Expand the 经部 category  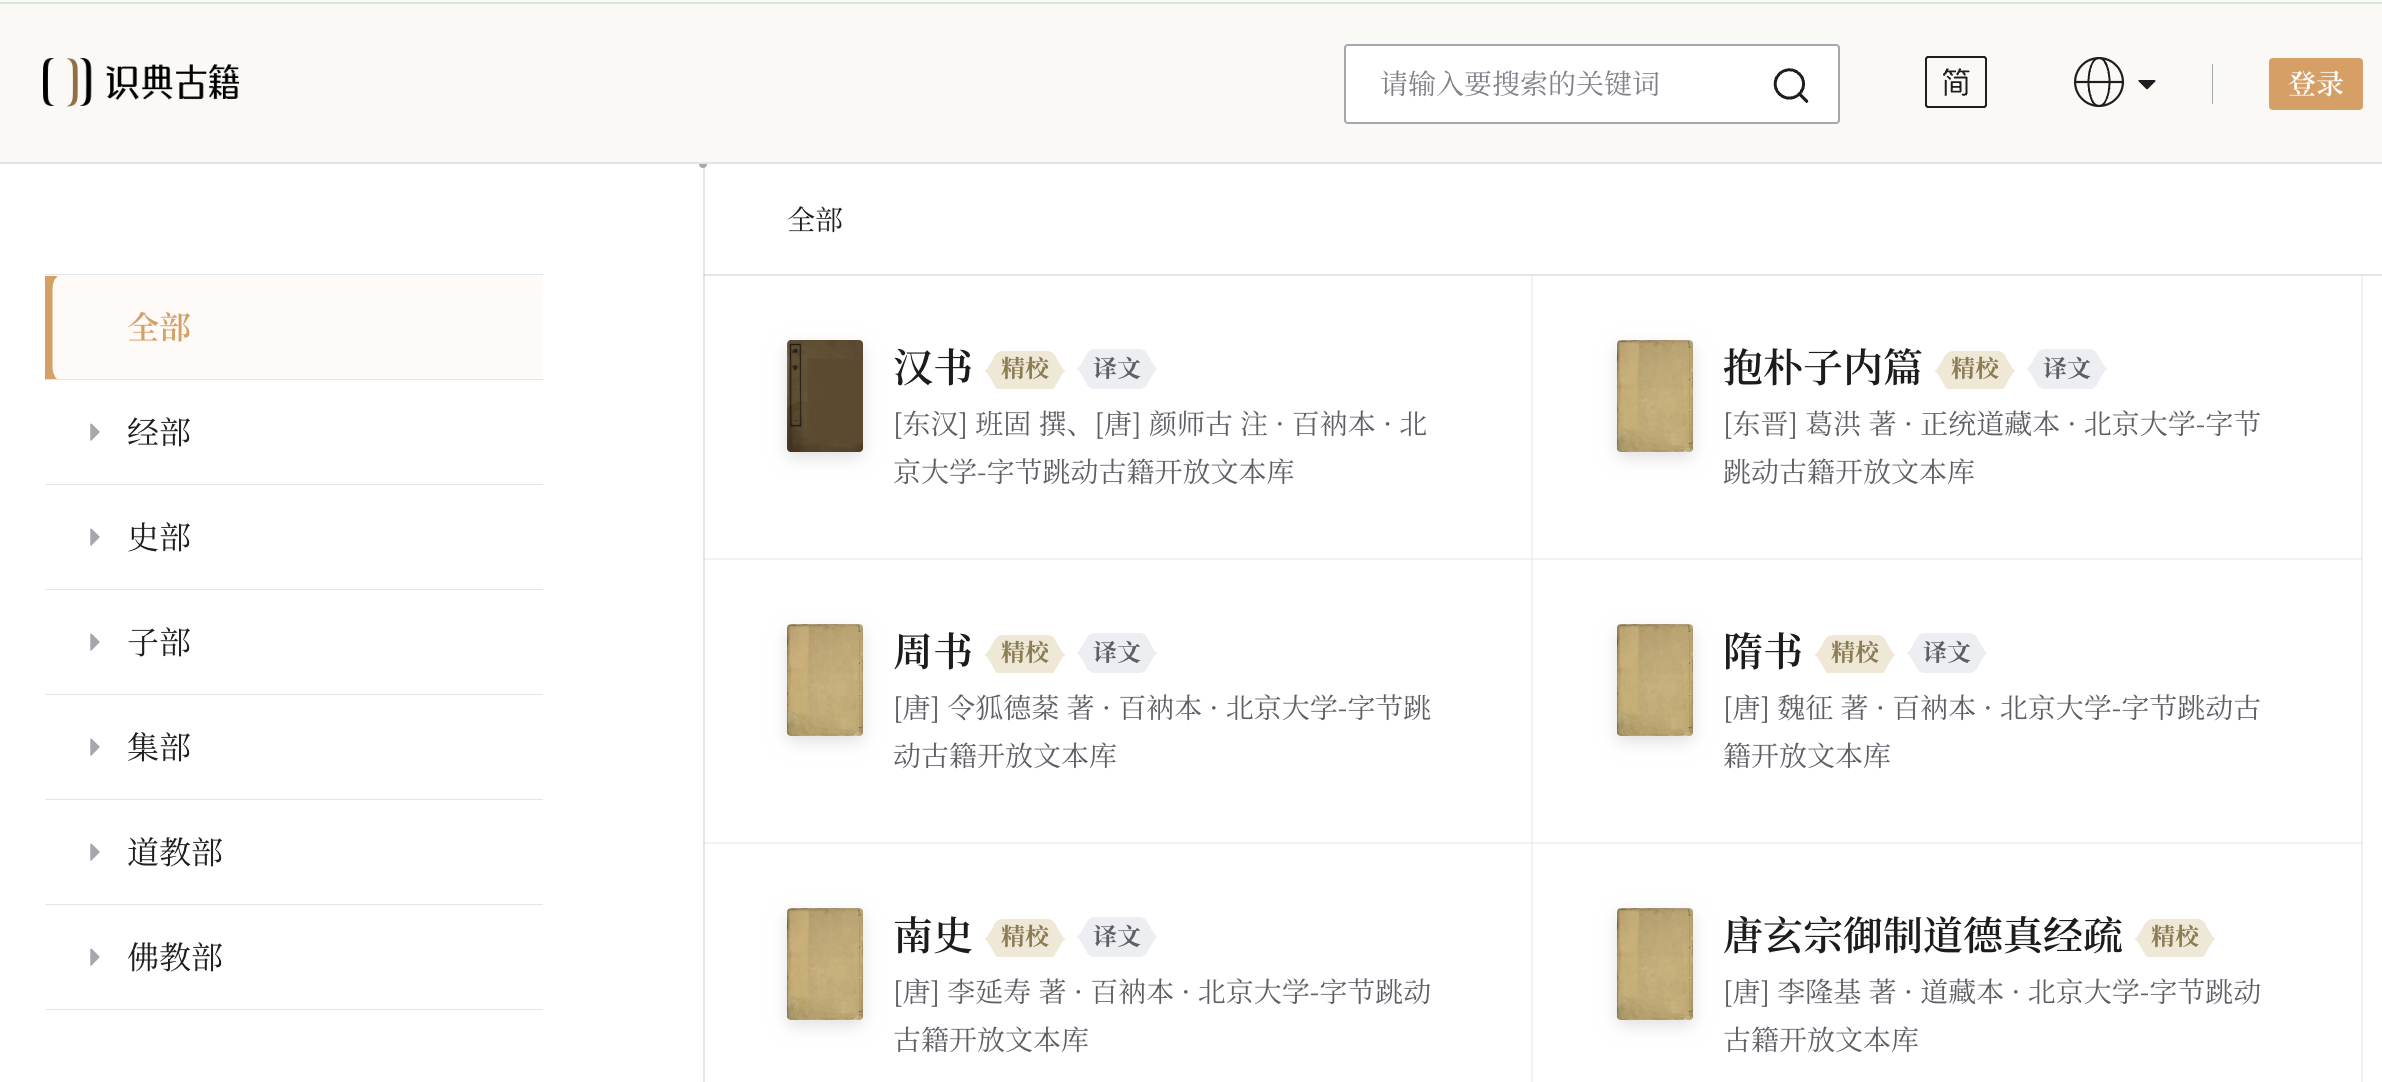click(x=95, y=432)
